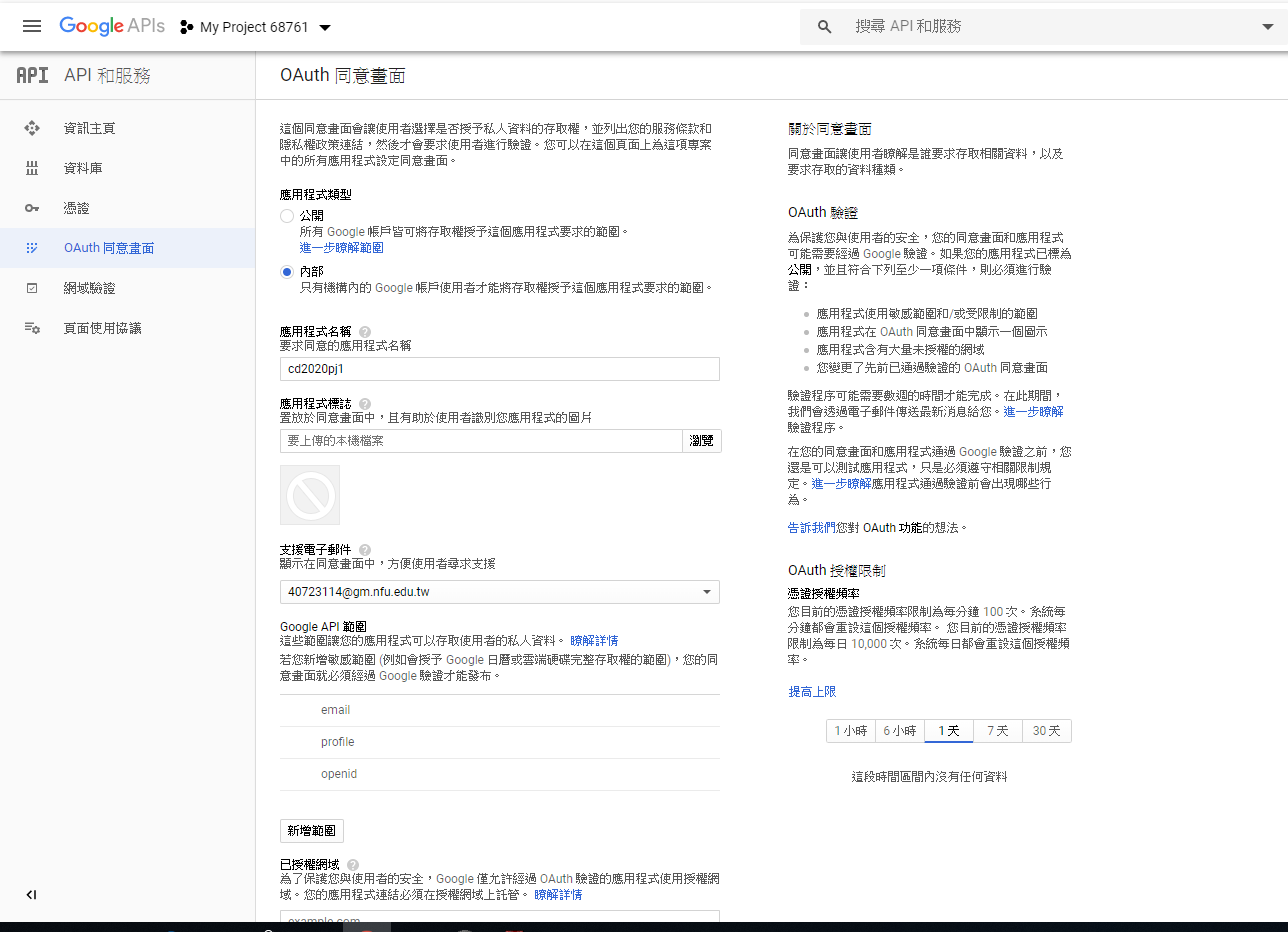Open the My Project 68761 project selector
Viewport: 1288px width, 932px height.
coord(255,27)
